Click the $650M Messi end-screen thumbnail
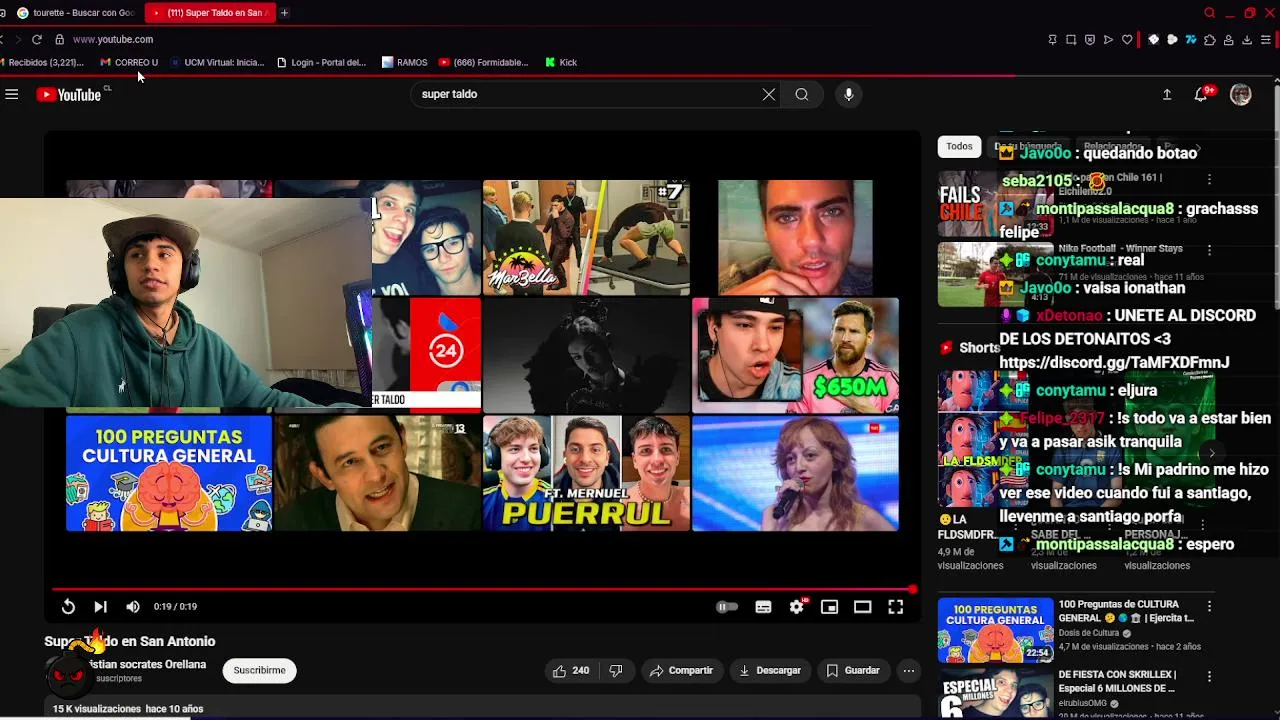 pyautogui.click(x=795, y=355)
